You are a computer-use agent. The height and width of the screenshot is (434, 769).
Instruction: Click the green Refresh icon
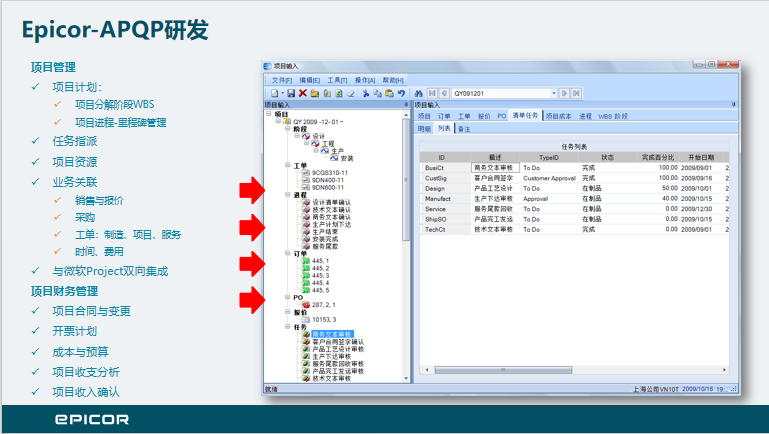pos(338,93)
